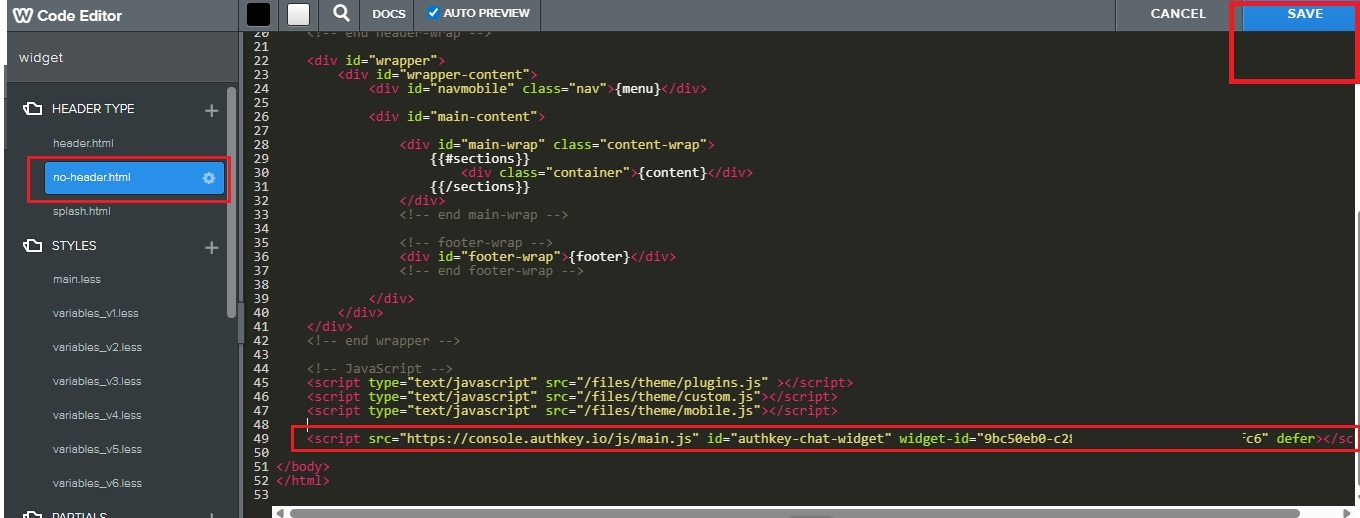Select the white editor theme swatch
Image resolution: width=1360 pixels, height=518 pixels.
coord(298,14)
